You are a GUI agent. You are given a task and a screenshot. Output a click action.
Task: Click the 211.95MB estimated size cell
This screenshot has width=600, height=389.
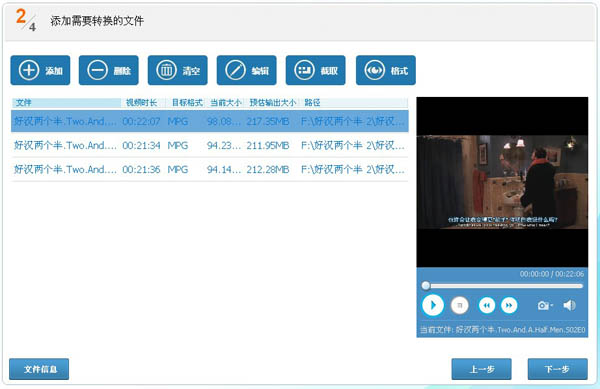pyautogui.click(x=267, y=145)
